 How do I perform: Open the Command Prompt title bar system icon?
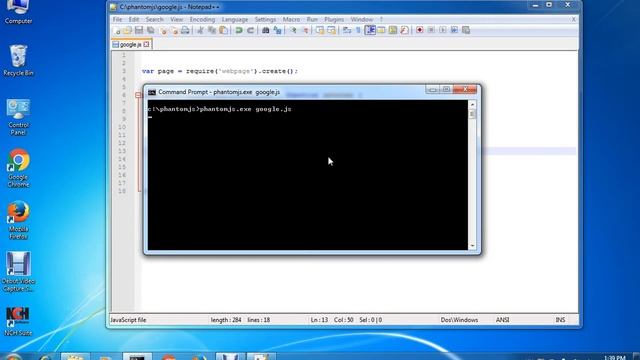click(152, 93)
